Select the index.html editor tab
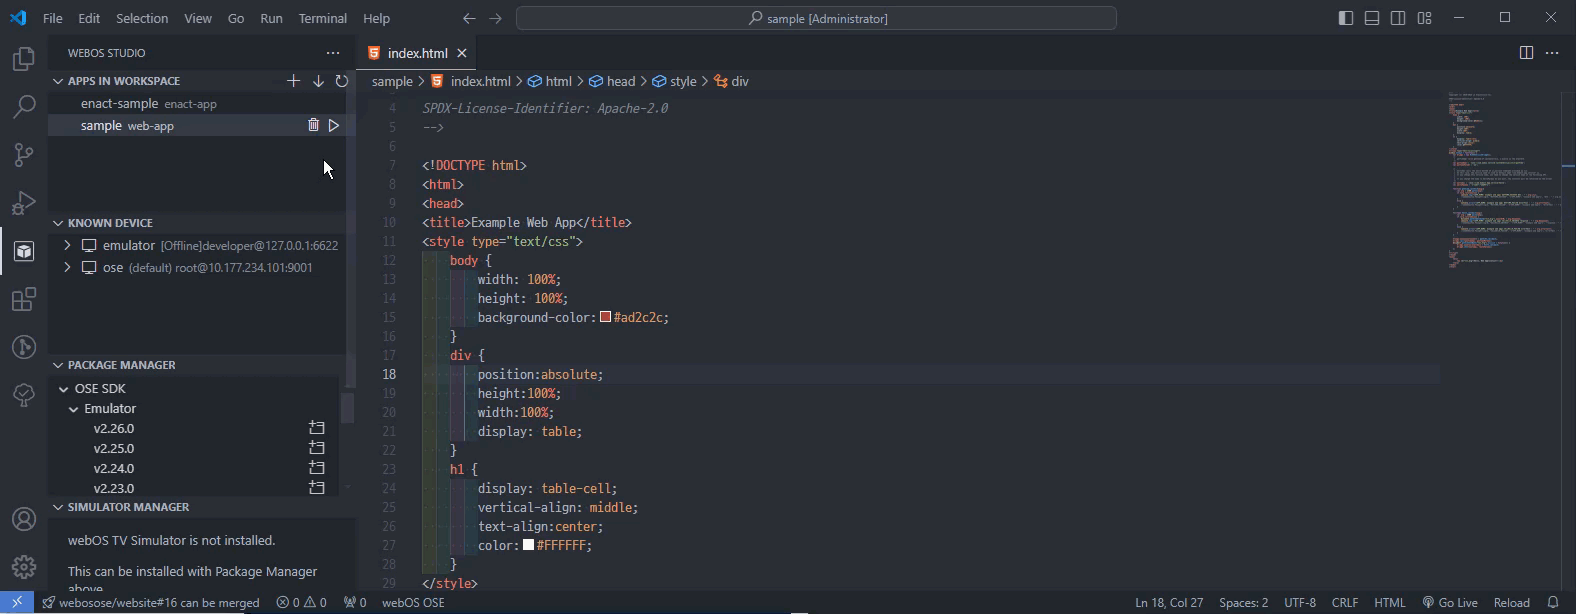The image size is (1576, 614). tap(417, 53)
